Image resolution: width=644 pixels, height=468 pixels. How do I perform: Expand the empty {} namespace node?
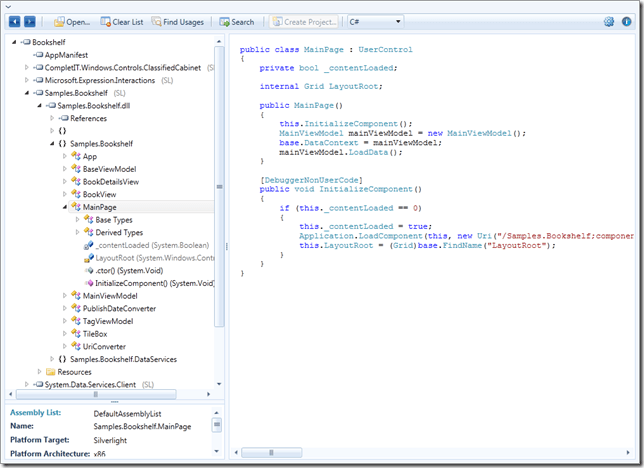pos(52,131)
